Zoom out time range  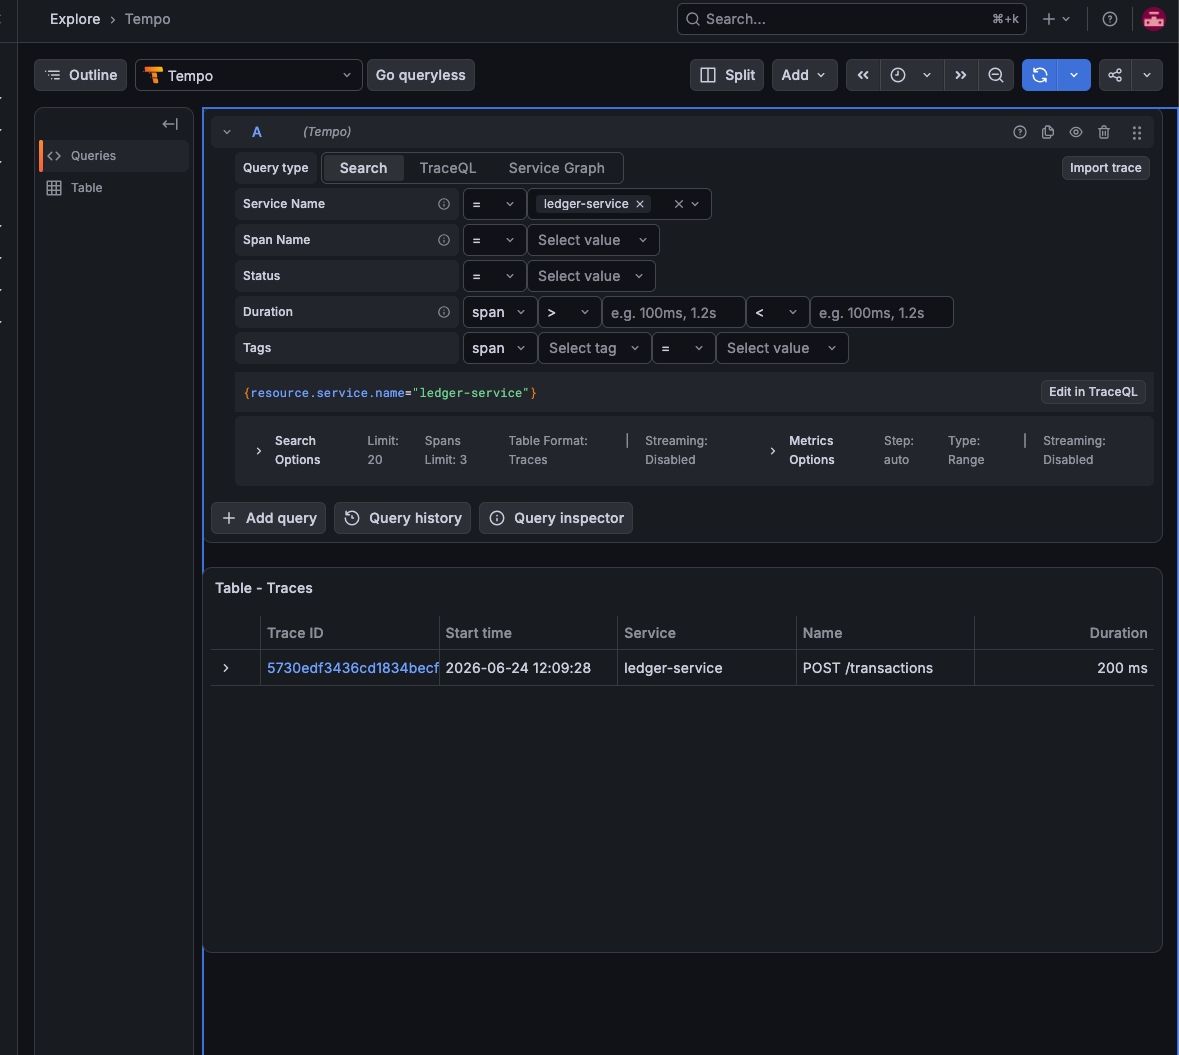click(996, 75)
